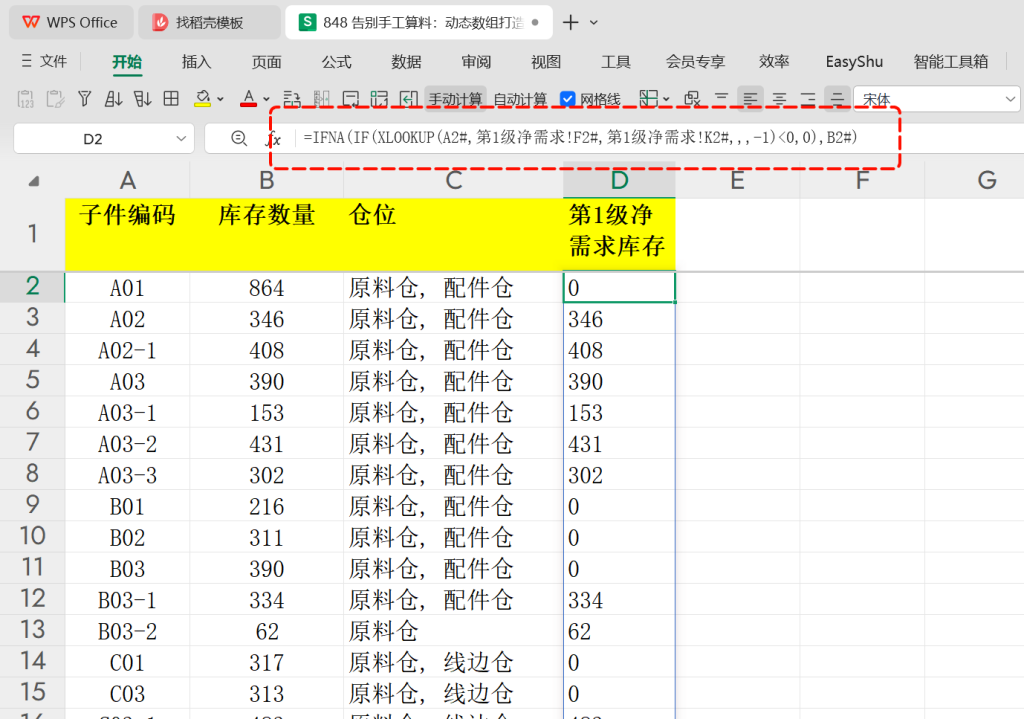1024x719 pixels.
Task: Click header cell 子件编码
Action: [127, 234]
